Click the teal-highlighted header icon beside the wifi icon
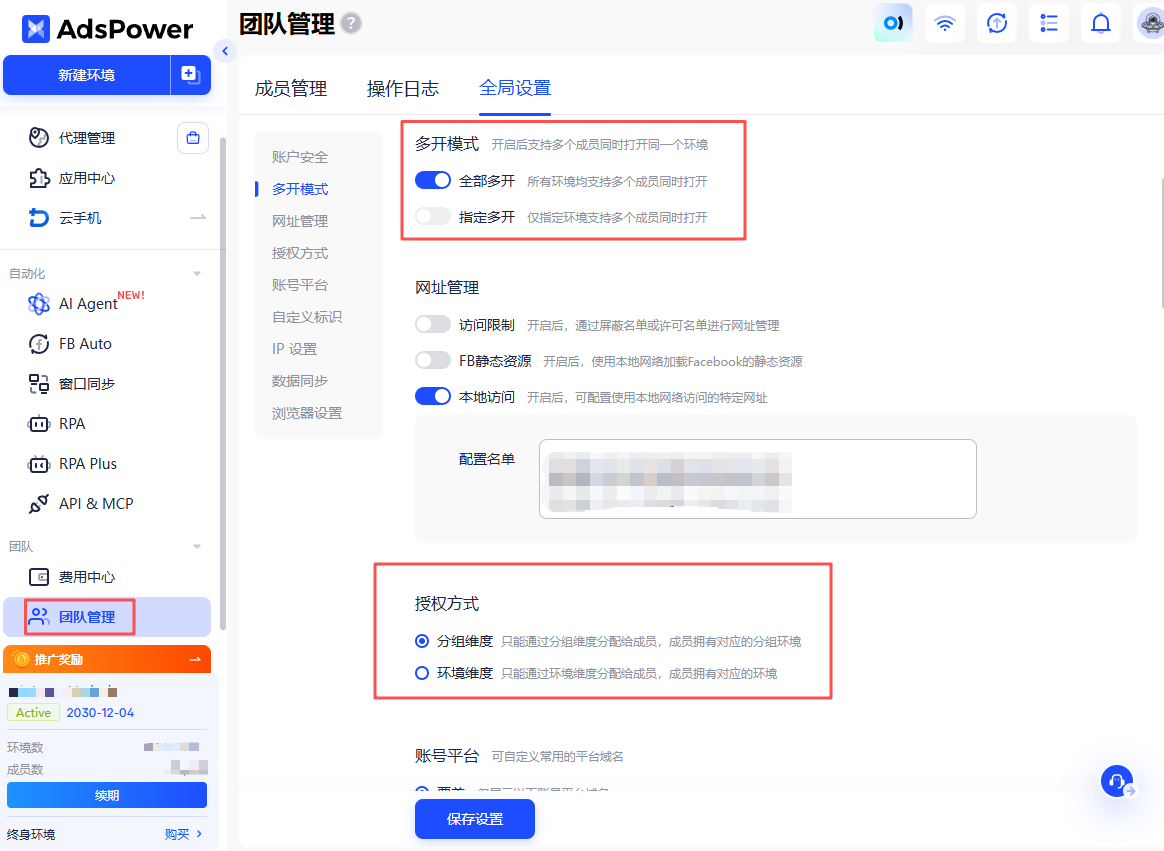Viewport: 1164px width, 851px height. [x=893, y=23]
